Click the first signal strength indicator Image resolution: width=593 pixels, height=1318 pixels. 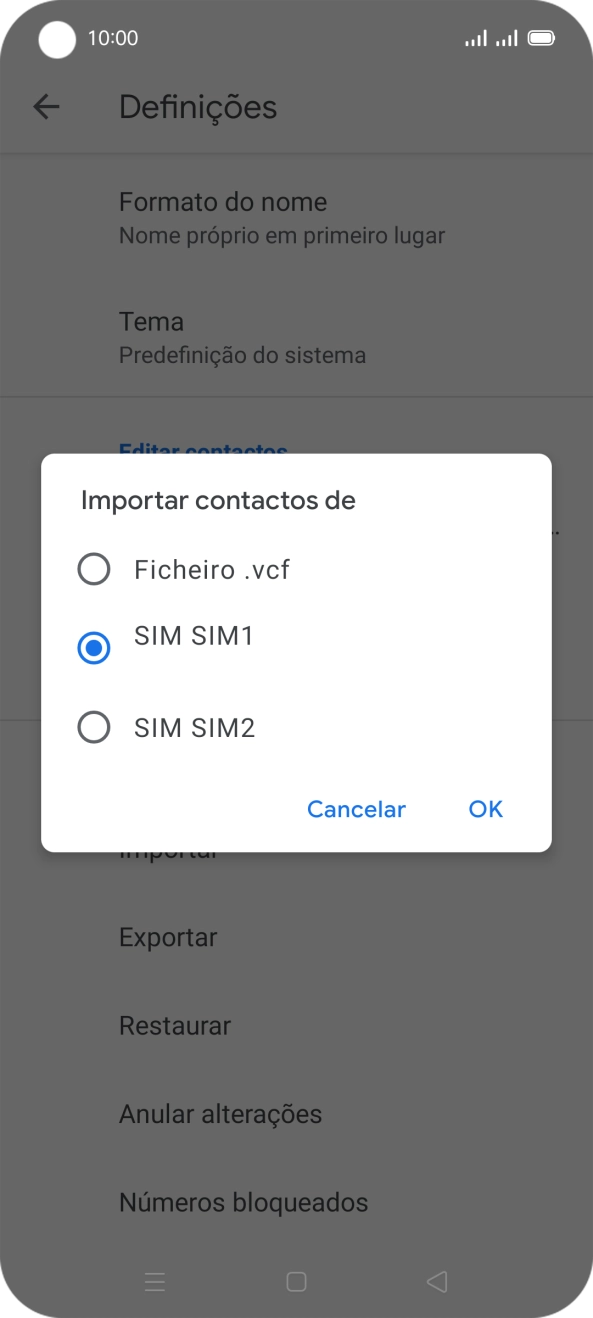474,38
